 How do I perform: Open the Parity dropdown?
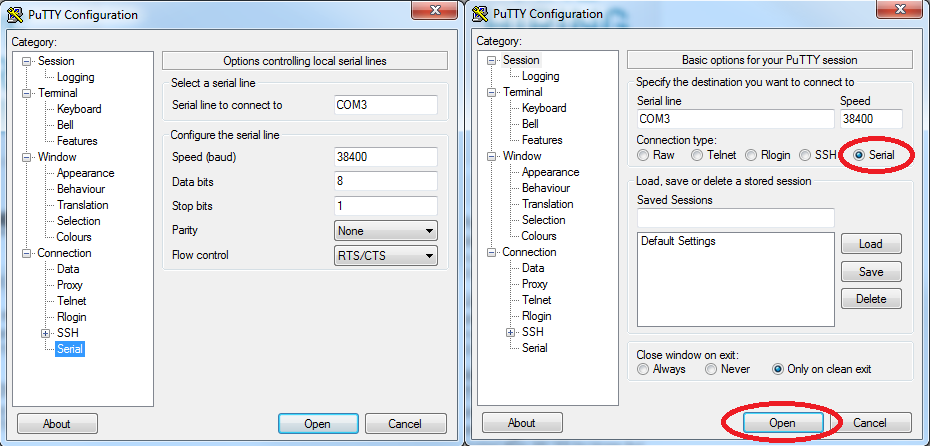386,230
